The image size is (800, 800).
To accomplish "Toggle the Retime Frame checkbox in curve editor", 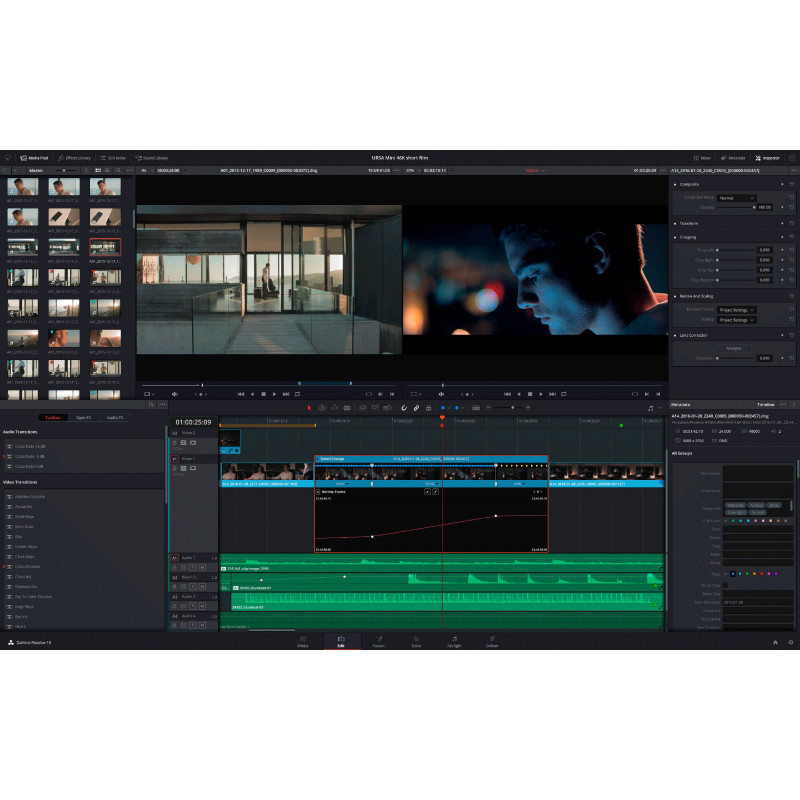I will pos(319,492).
